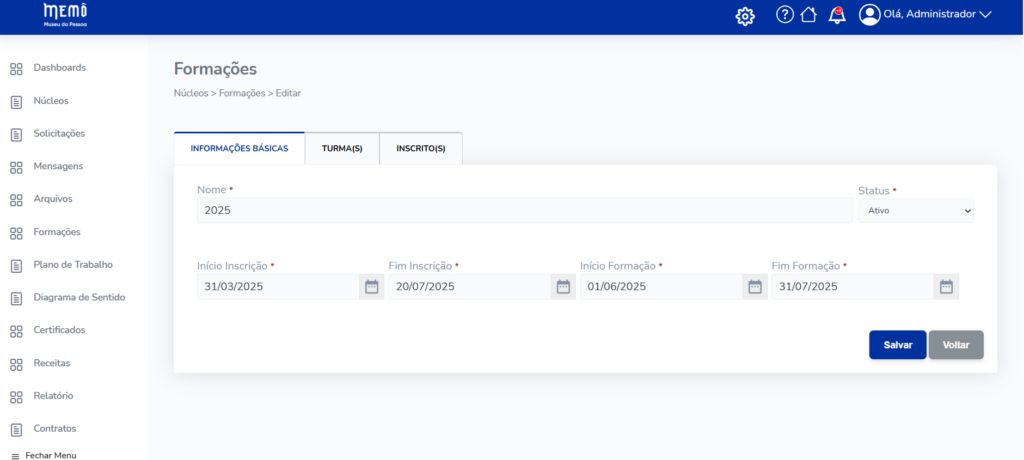Click the Salvar button

[x=897, y=345]
